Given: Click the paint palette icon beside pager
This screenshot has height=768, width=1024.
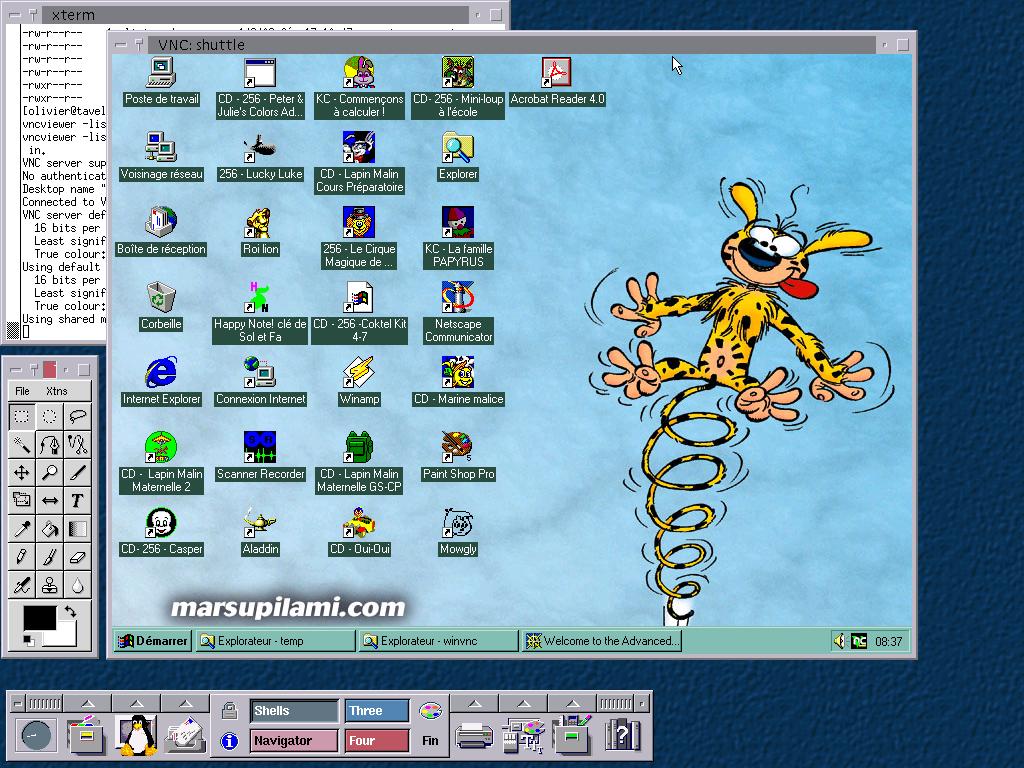Looking at the screenshot, I should pos(430,711).
